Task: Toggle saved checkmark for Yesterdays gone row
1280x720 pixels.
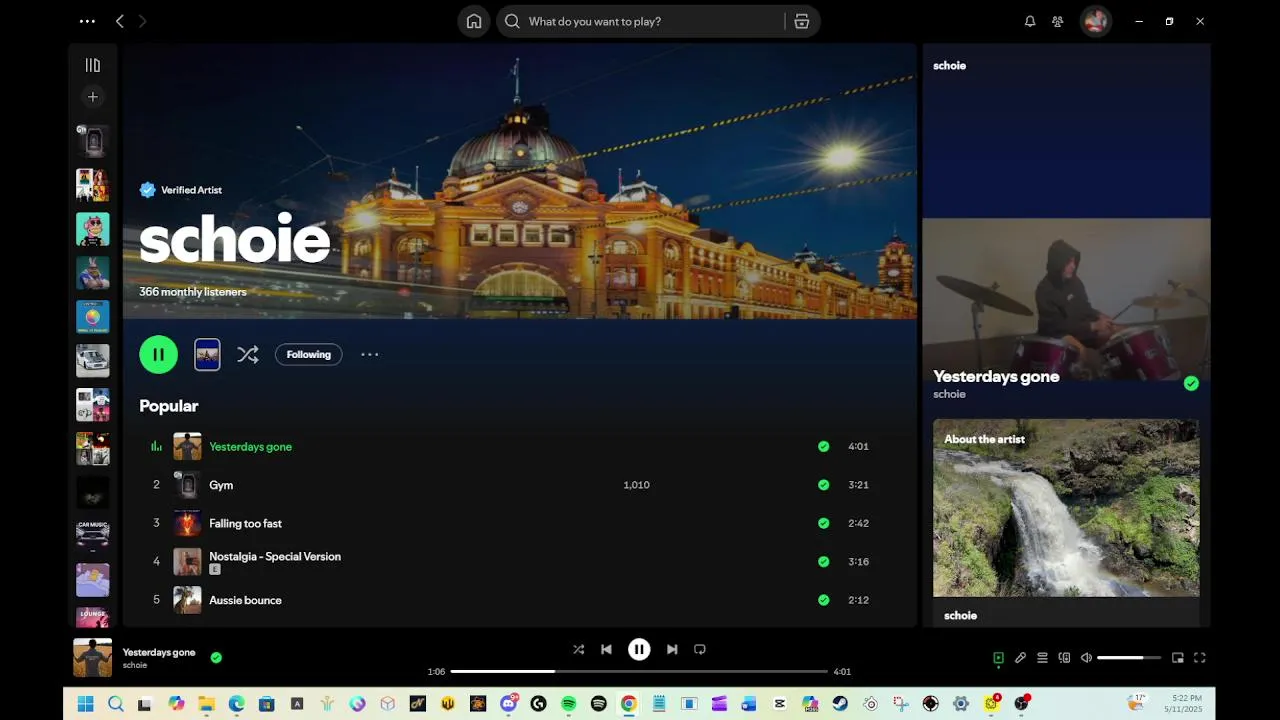Action: click(823, 447)
